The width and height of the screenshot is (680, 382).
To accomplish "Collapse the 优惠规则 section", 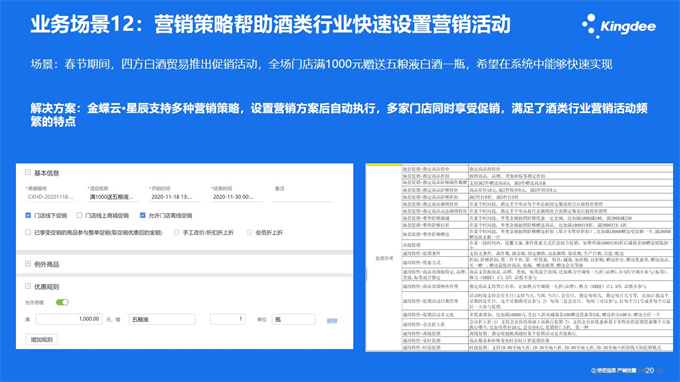I will [x=28, y=286].
